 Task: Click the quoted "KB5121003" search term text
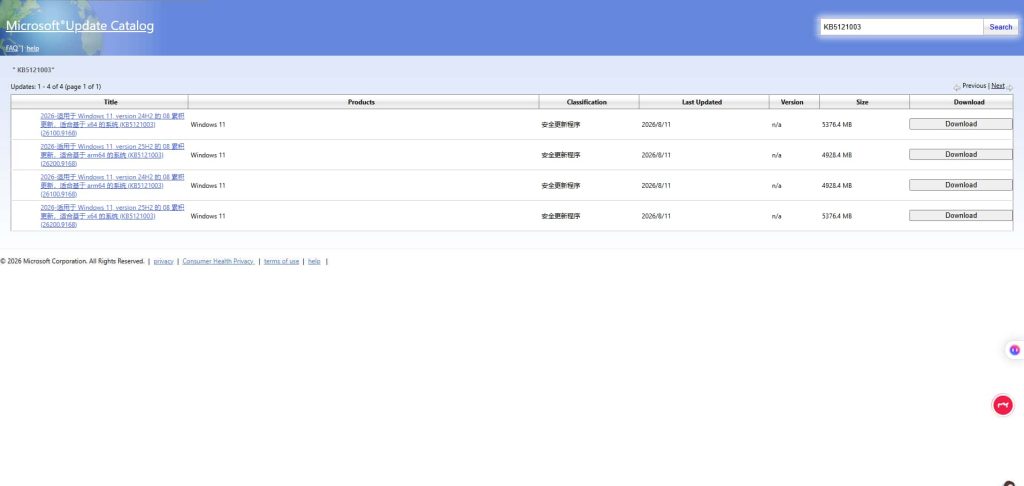tap(34, 69)
